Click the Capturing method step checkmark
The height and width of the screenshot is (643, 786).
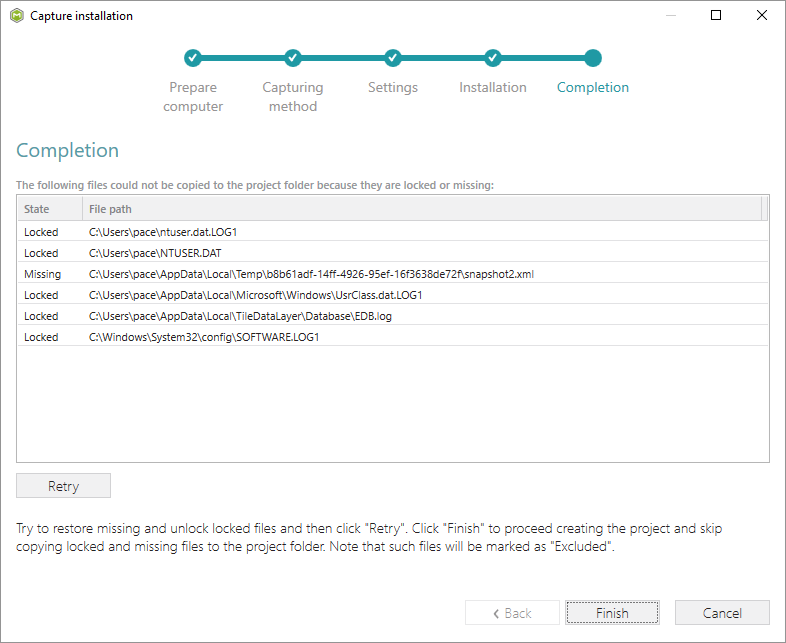point(293,58)
